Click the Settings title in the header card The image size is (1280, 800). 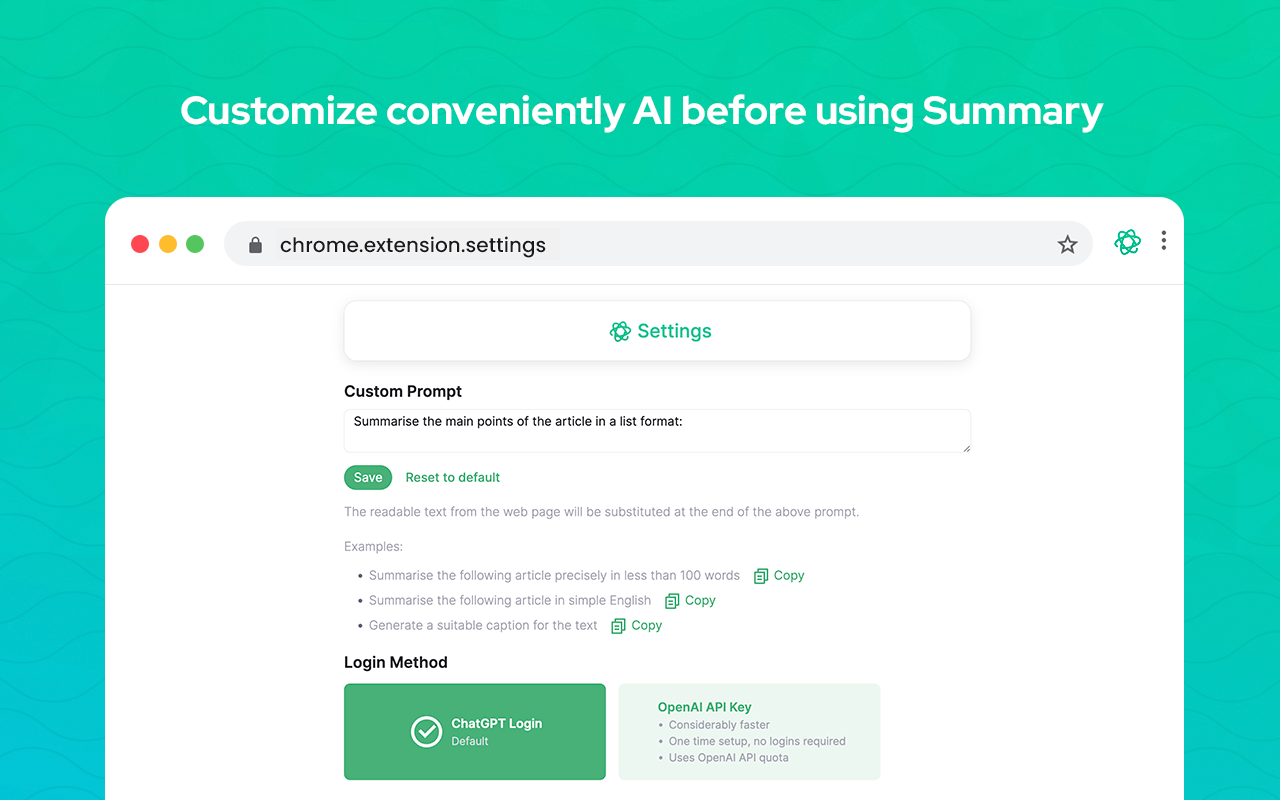click(674, 330)
